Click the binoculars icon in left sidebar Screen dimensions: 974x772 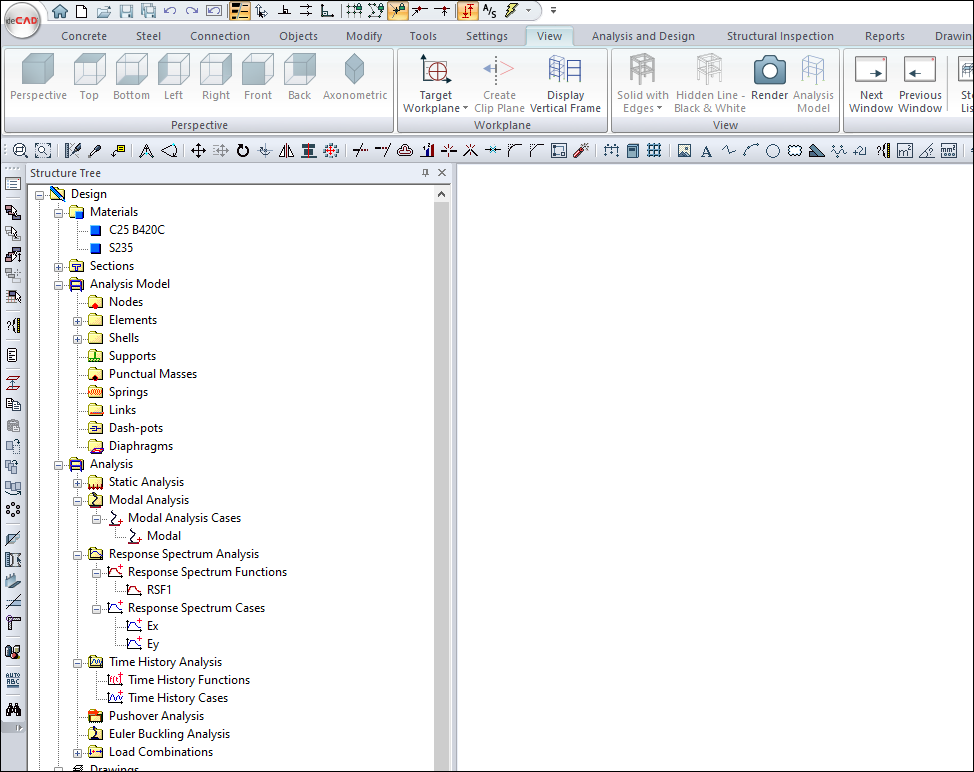[13, 709]
